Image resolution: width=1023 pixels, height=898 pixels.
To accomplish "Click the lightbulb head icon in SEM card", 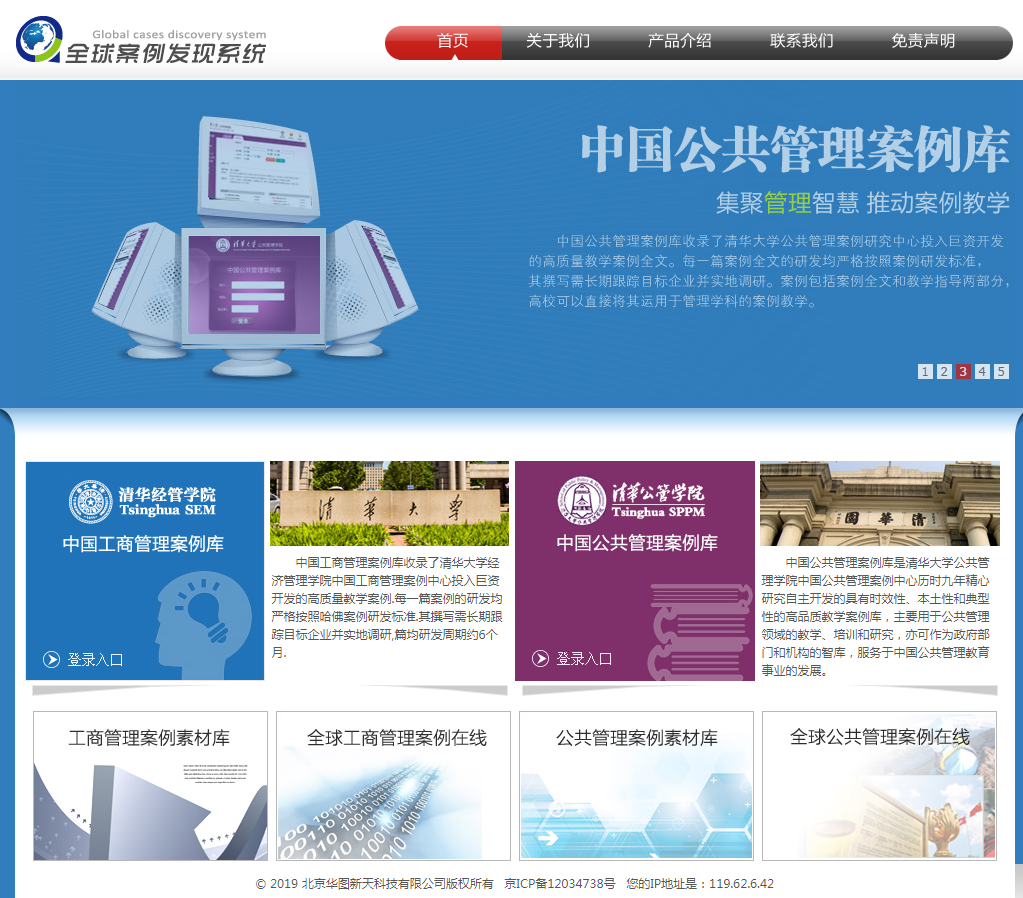I will pos(203,625).
